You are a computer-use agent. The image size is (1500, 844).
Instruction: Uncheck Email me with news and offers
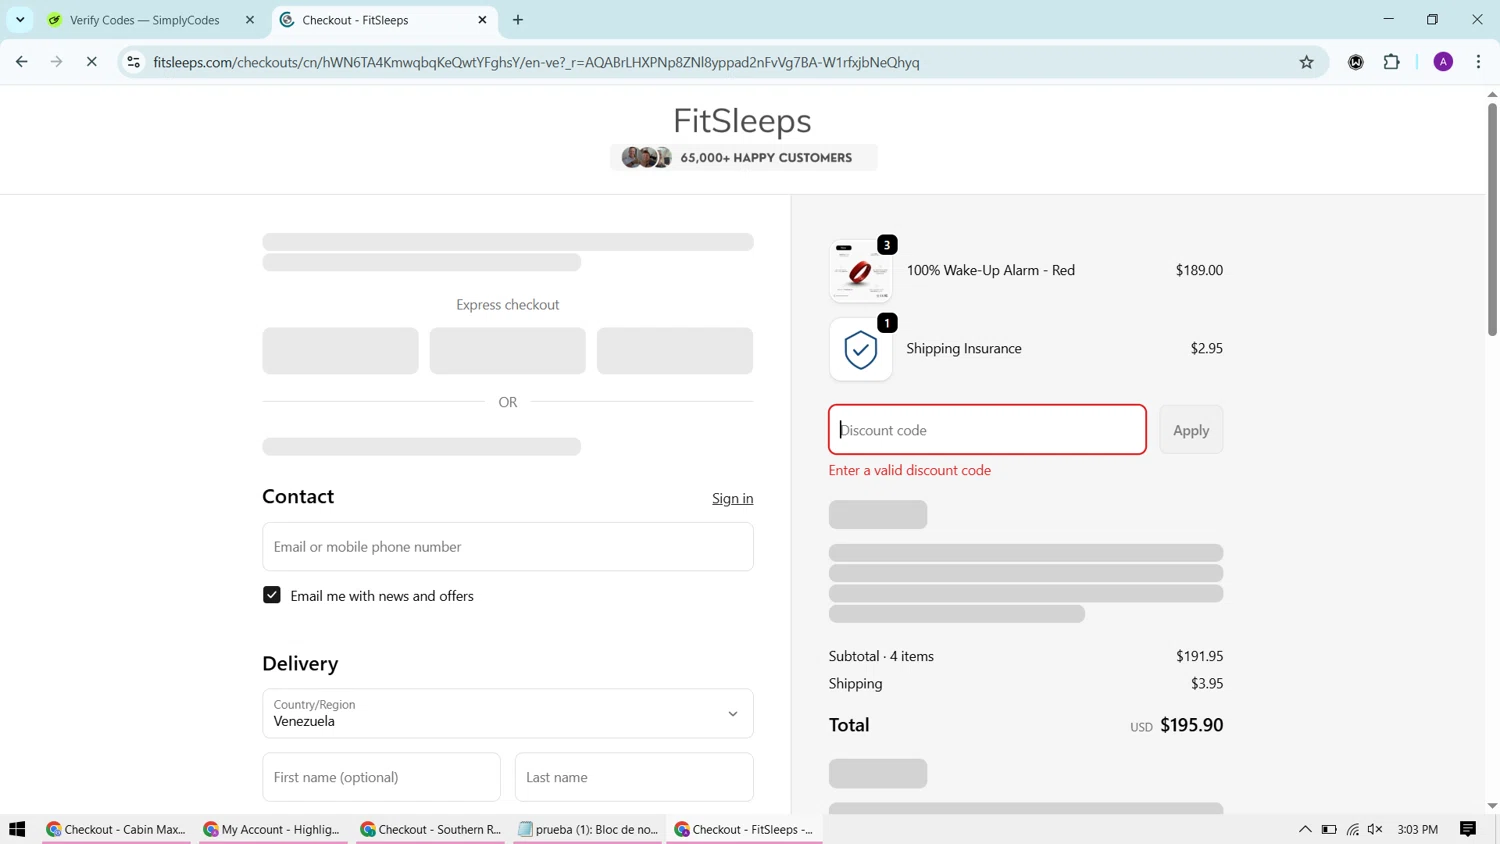coord(272,595)
